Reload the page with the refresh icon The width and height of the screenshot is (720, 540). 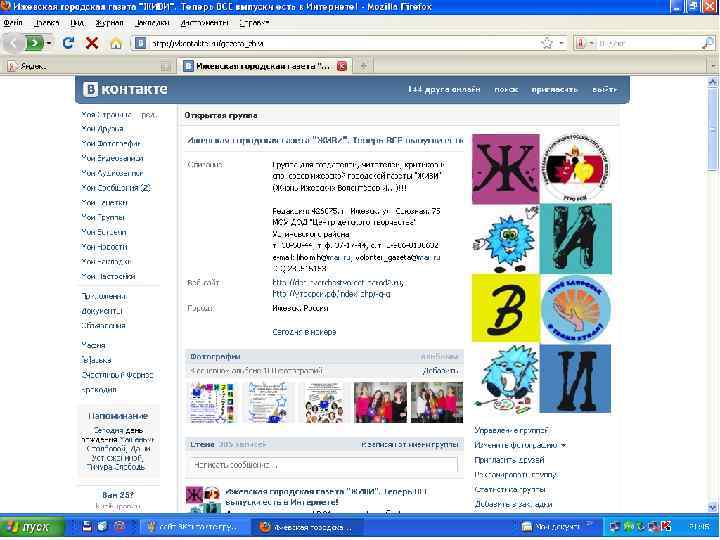click(x=69, y=43)
